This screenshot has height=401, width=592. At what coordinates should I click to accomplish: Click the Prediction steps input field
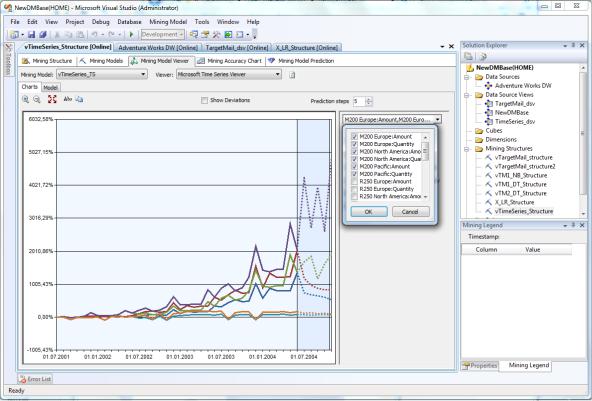359,101
